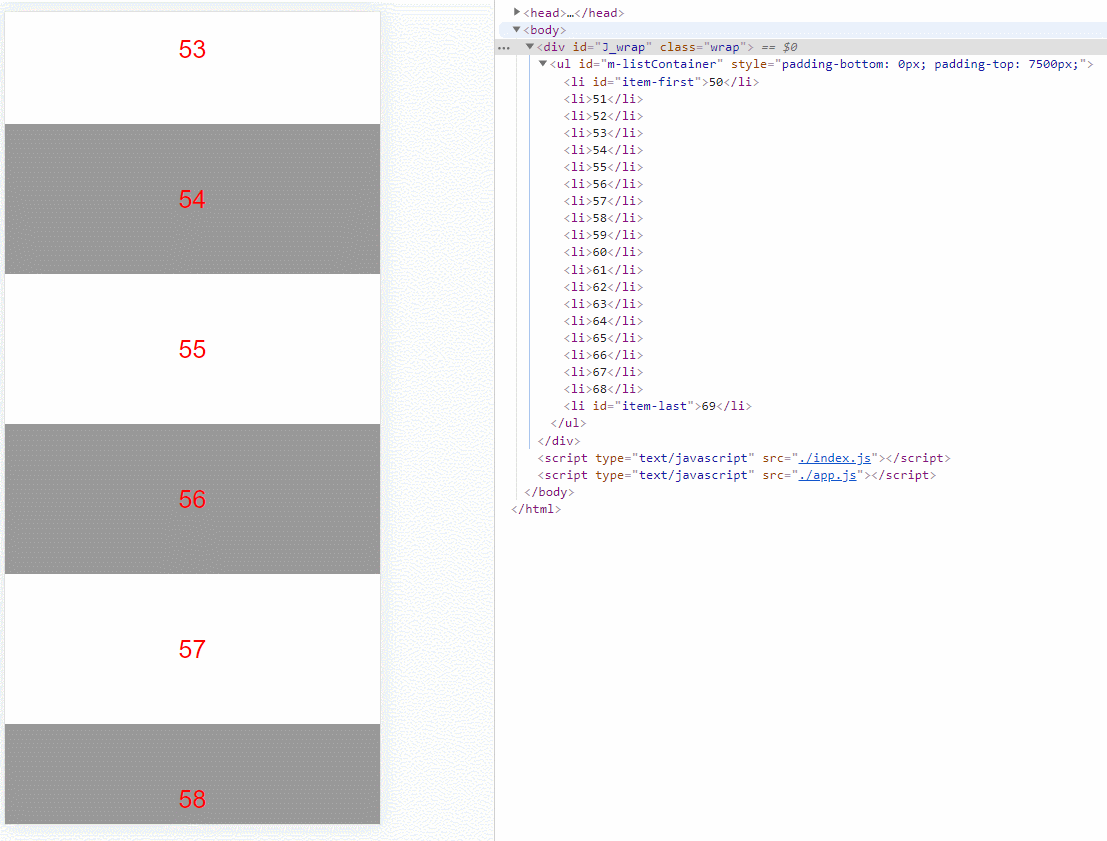Select the li 55 node in DOM tree
The image size is (1107, 841).
(x=603, y=167)
